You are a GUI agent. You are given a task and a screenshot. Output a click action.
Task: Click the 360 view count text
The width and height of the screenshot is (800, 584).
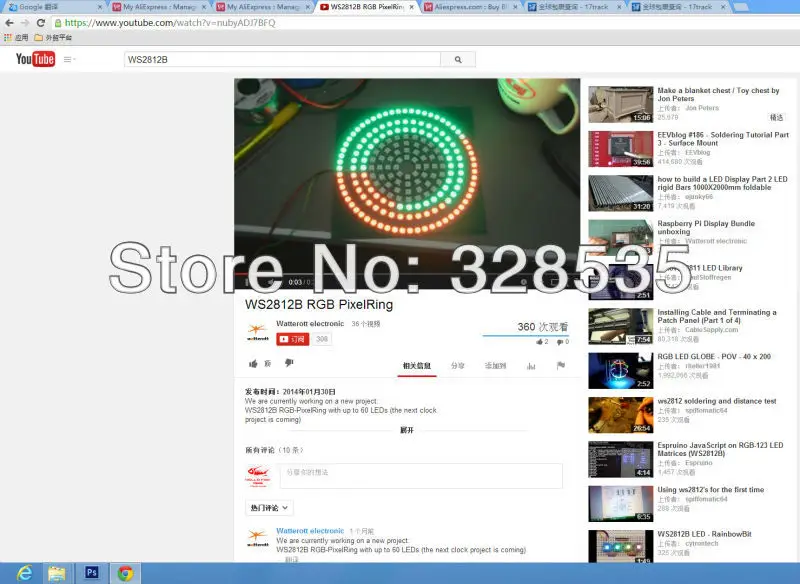coord(542,327)
